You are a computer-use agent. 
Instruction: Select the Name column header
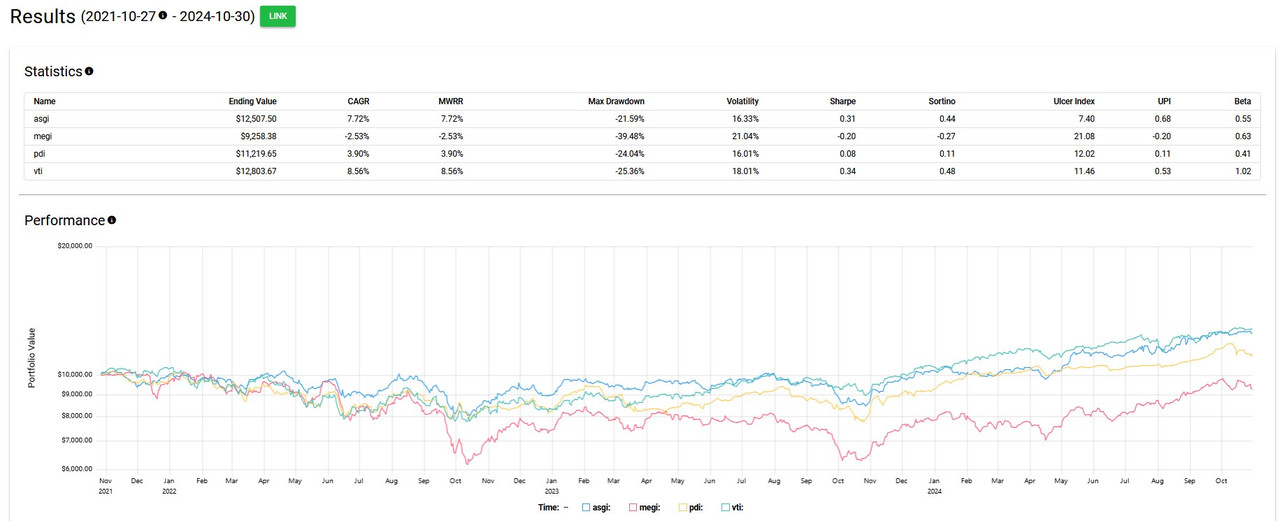click(44, 101)
